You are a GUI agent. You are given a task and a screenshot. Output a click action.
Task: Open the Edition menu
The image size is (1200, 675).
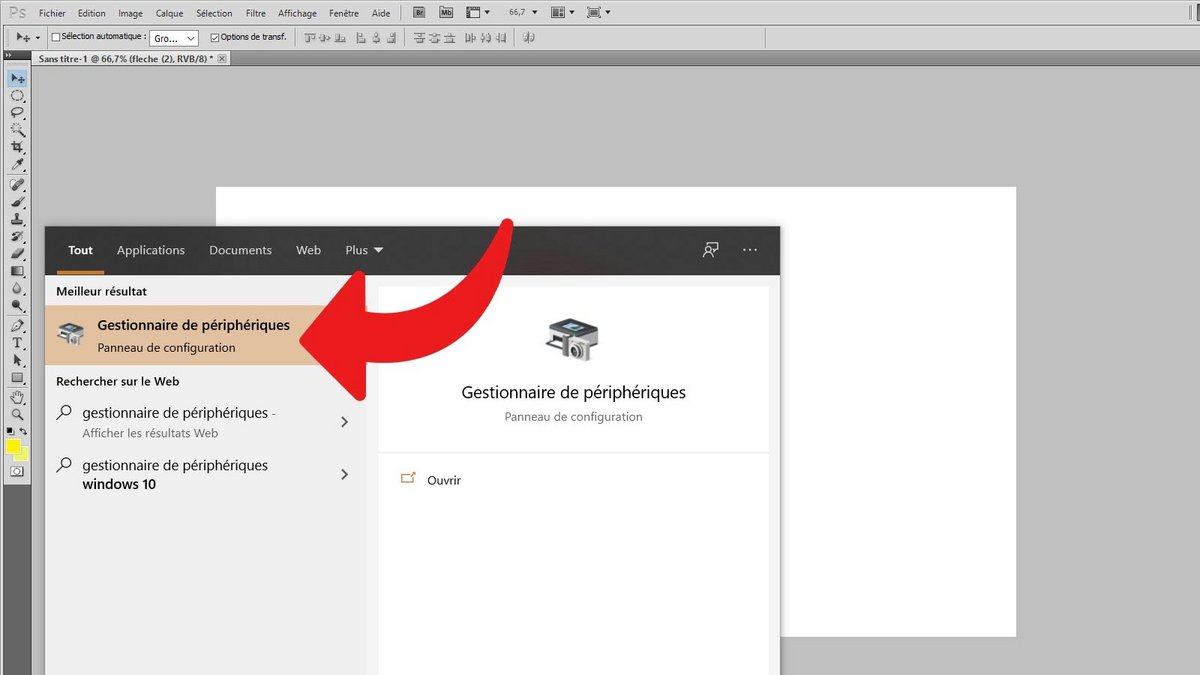tap(91, 13)
